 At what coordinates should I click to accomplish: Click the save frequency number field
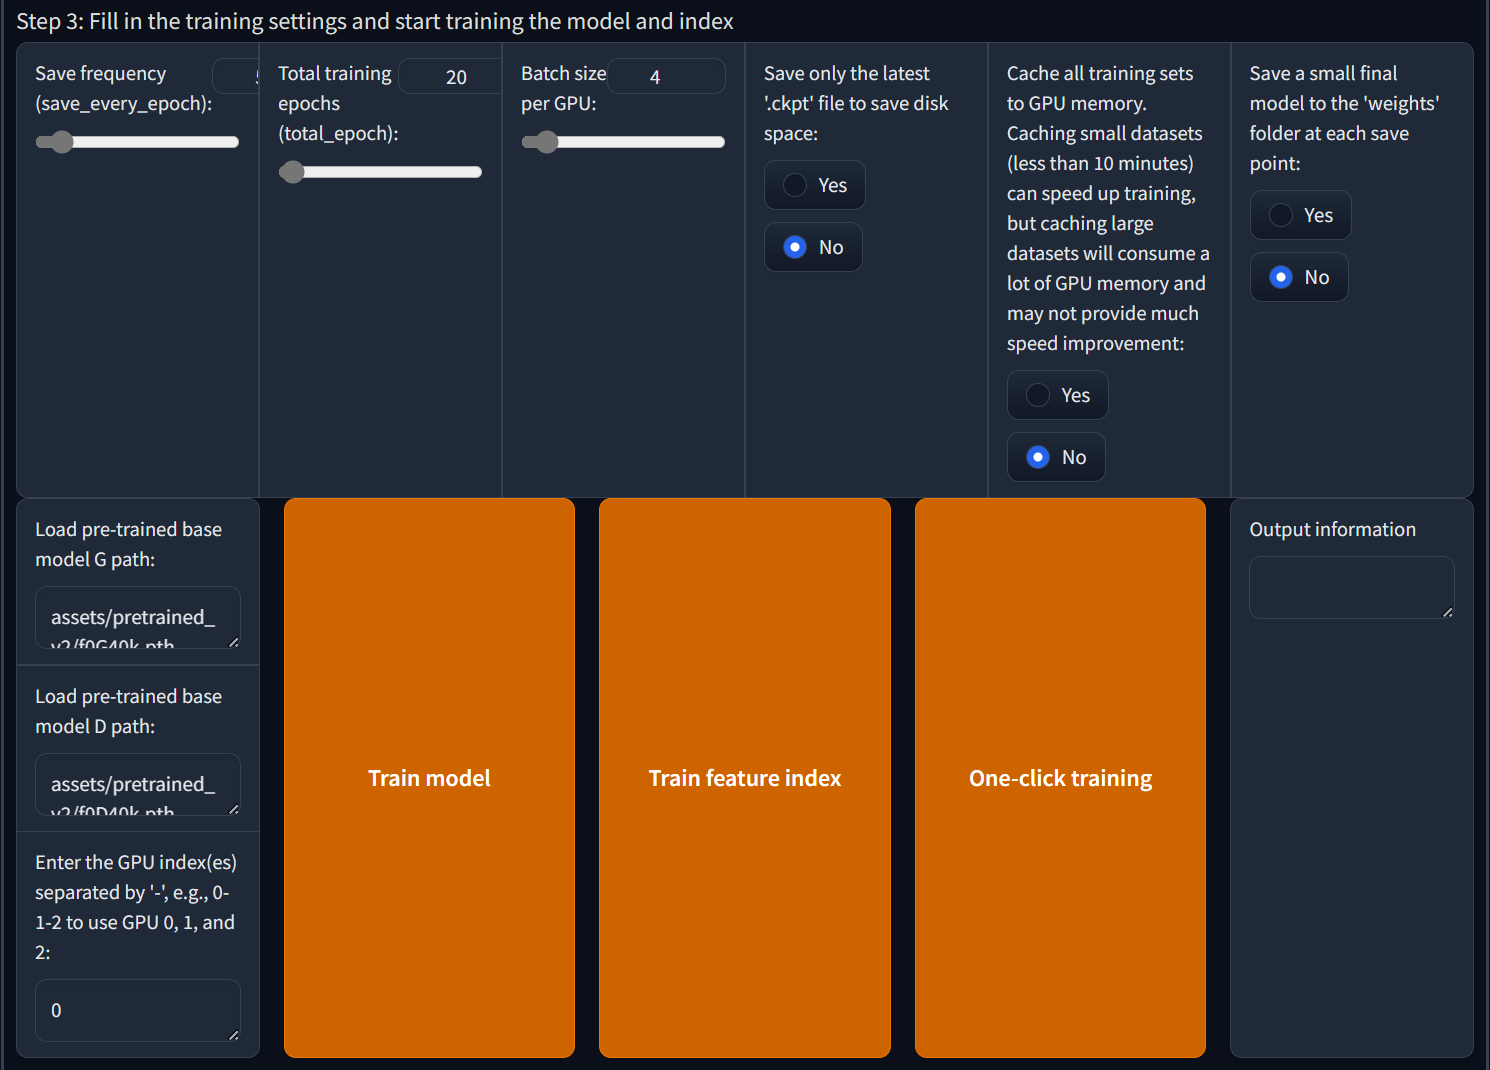[237, 77]
